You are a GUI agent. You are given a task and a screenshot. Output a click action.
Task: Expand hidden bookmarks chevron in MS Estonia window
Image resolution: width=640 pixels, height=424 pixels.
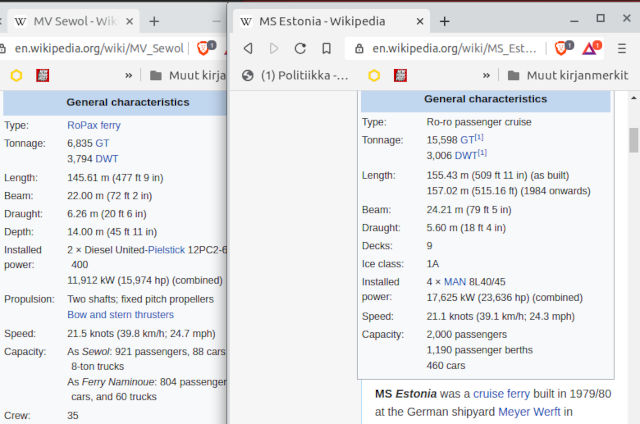(x=486, y=75)
